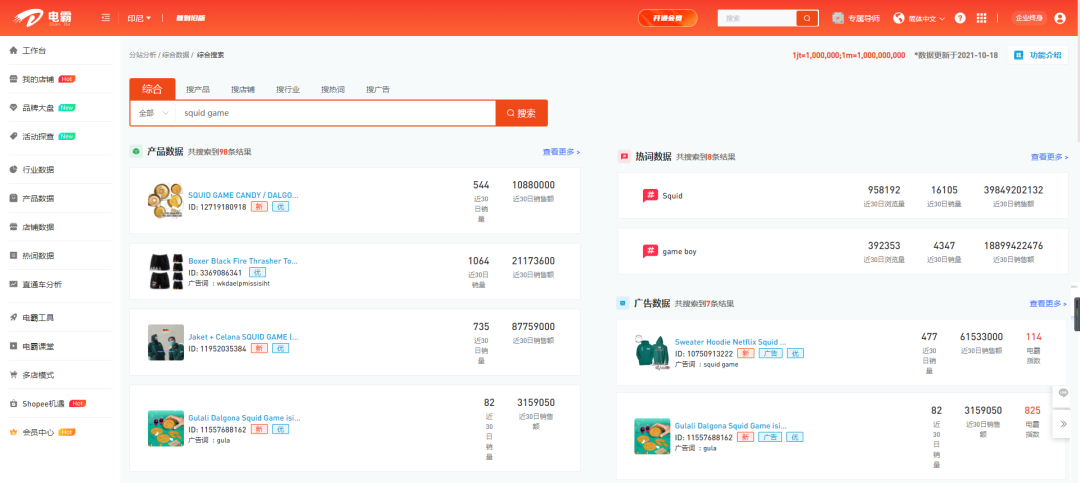1080x483 pixels.
Task: Click the 热词数据 red section icon
Action: [x=624, y=156]
